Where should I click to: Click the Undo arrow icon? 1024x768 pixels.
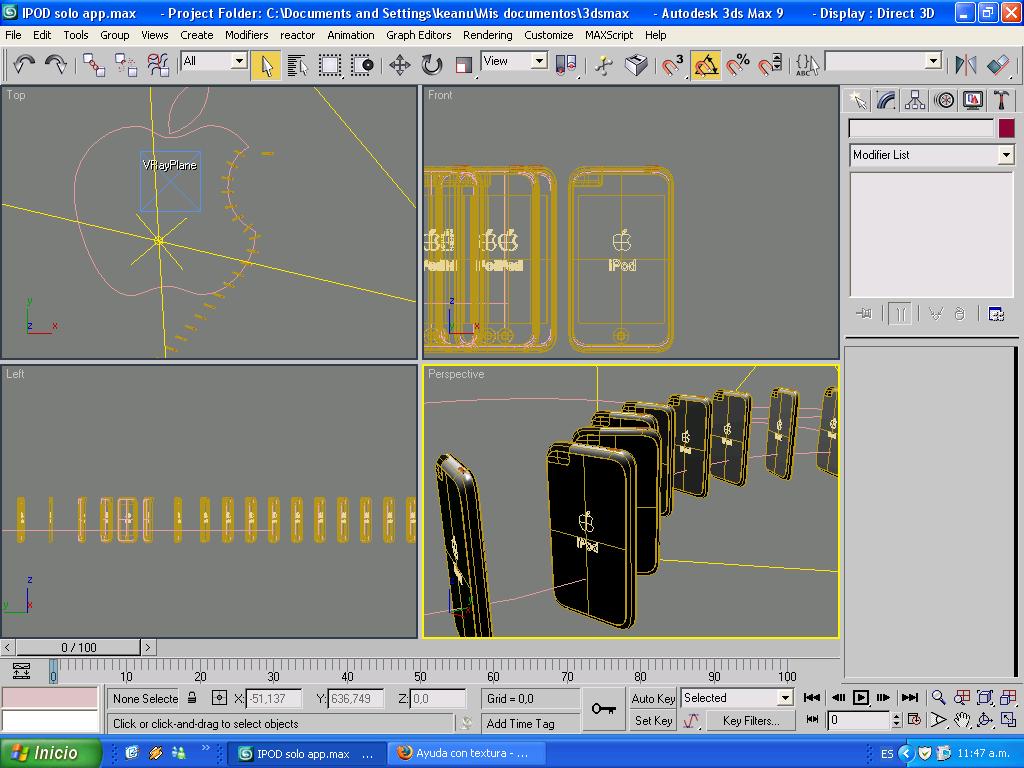24,65
